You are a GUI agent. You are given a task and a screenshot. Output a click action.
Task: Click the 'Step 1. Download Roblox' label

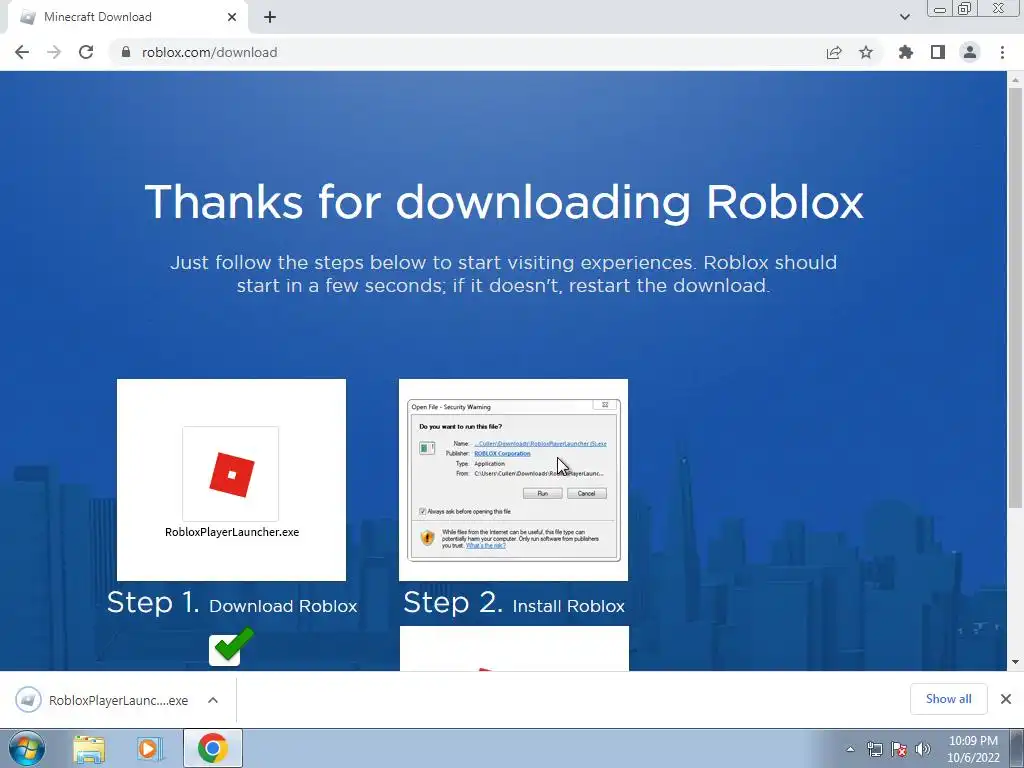tap(232, 603)
